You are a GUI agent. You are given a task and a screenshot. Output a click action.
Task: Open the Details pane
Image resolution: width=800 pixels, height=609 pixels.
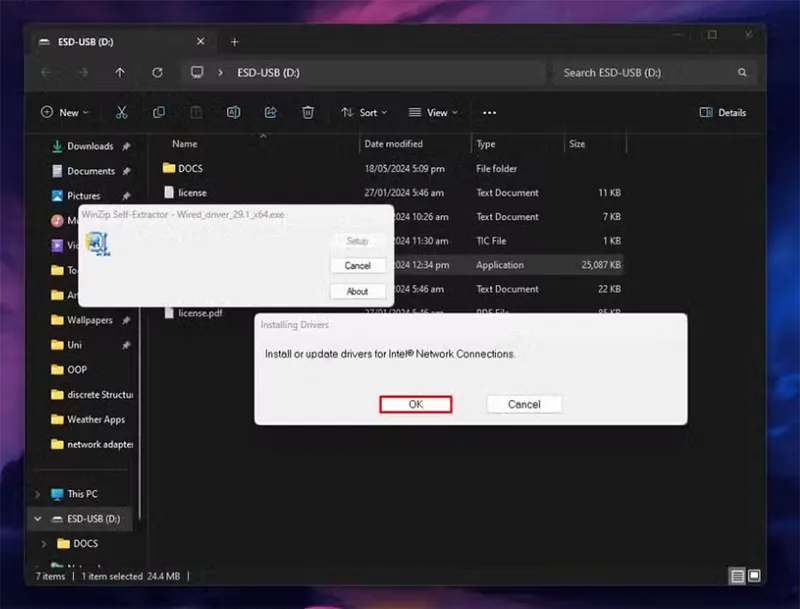coord(722,112)
